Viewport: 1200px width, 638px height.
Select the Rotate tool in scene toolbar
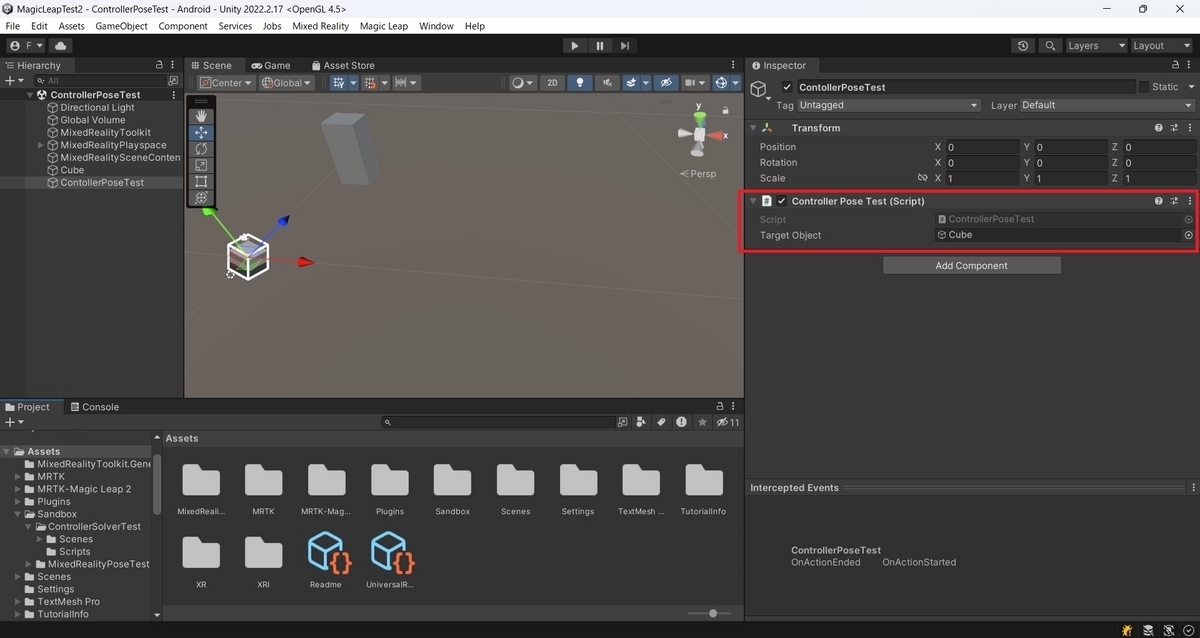(x=201, y=149)
